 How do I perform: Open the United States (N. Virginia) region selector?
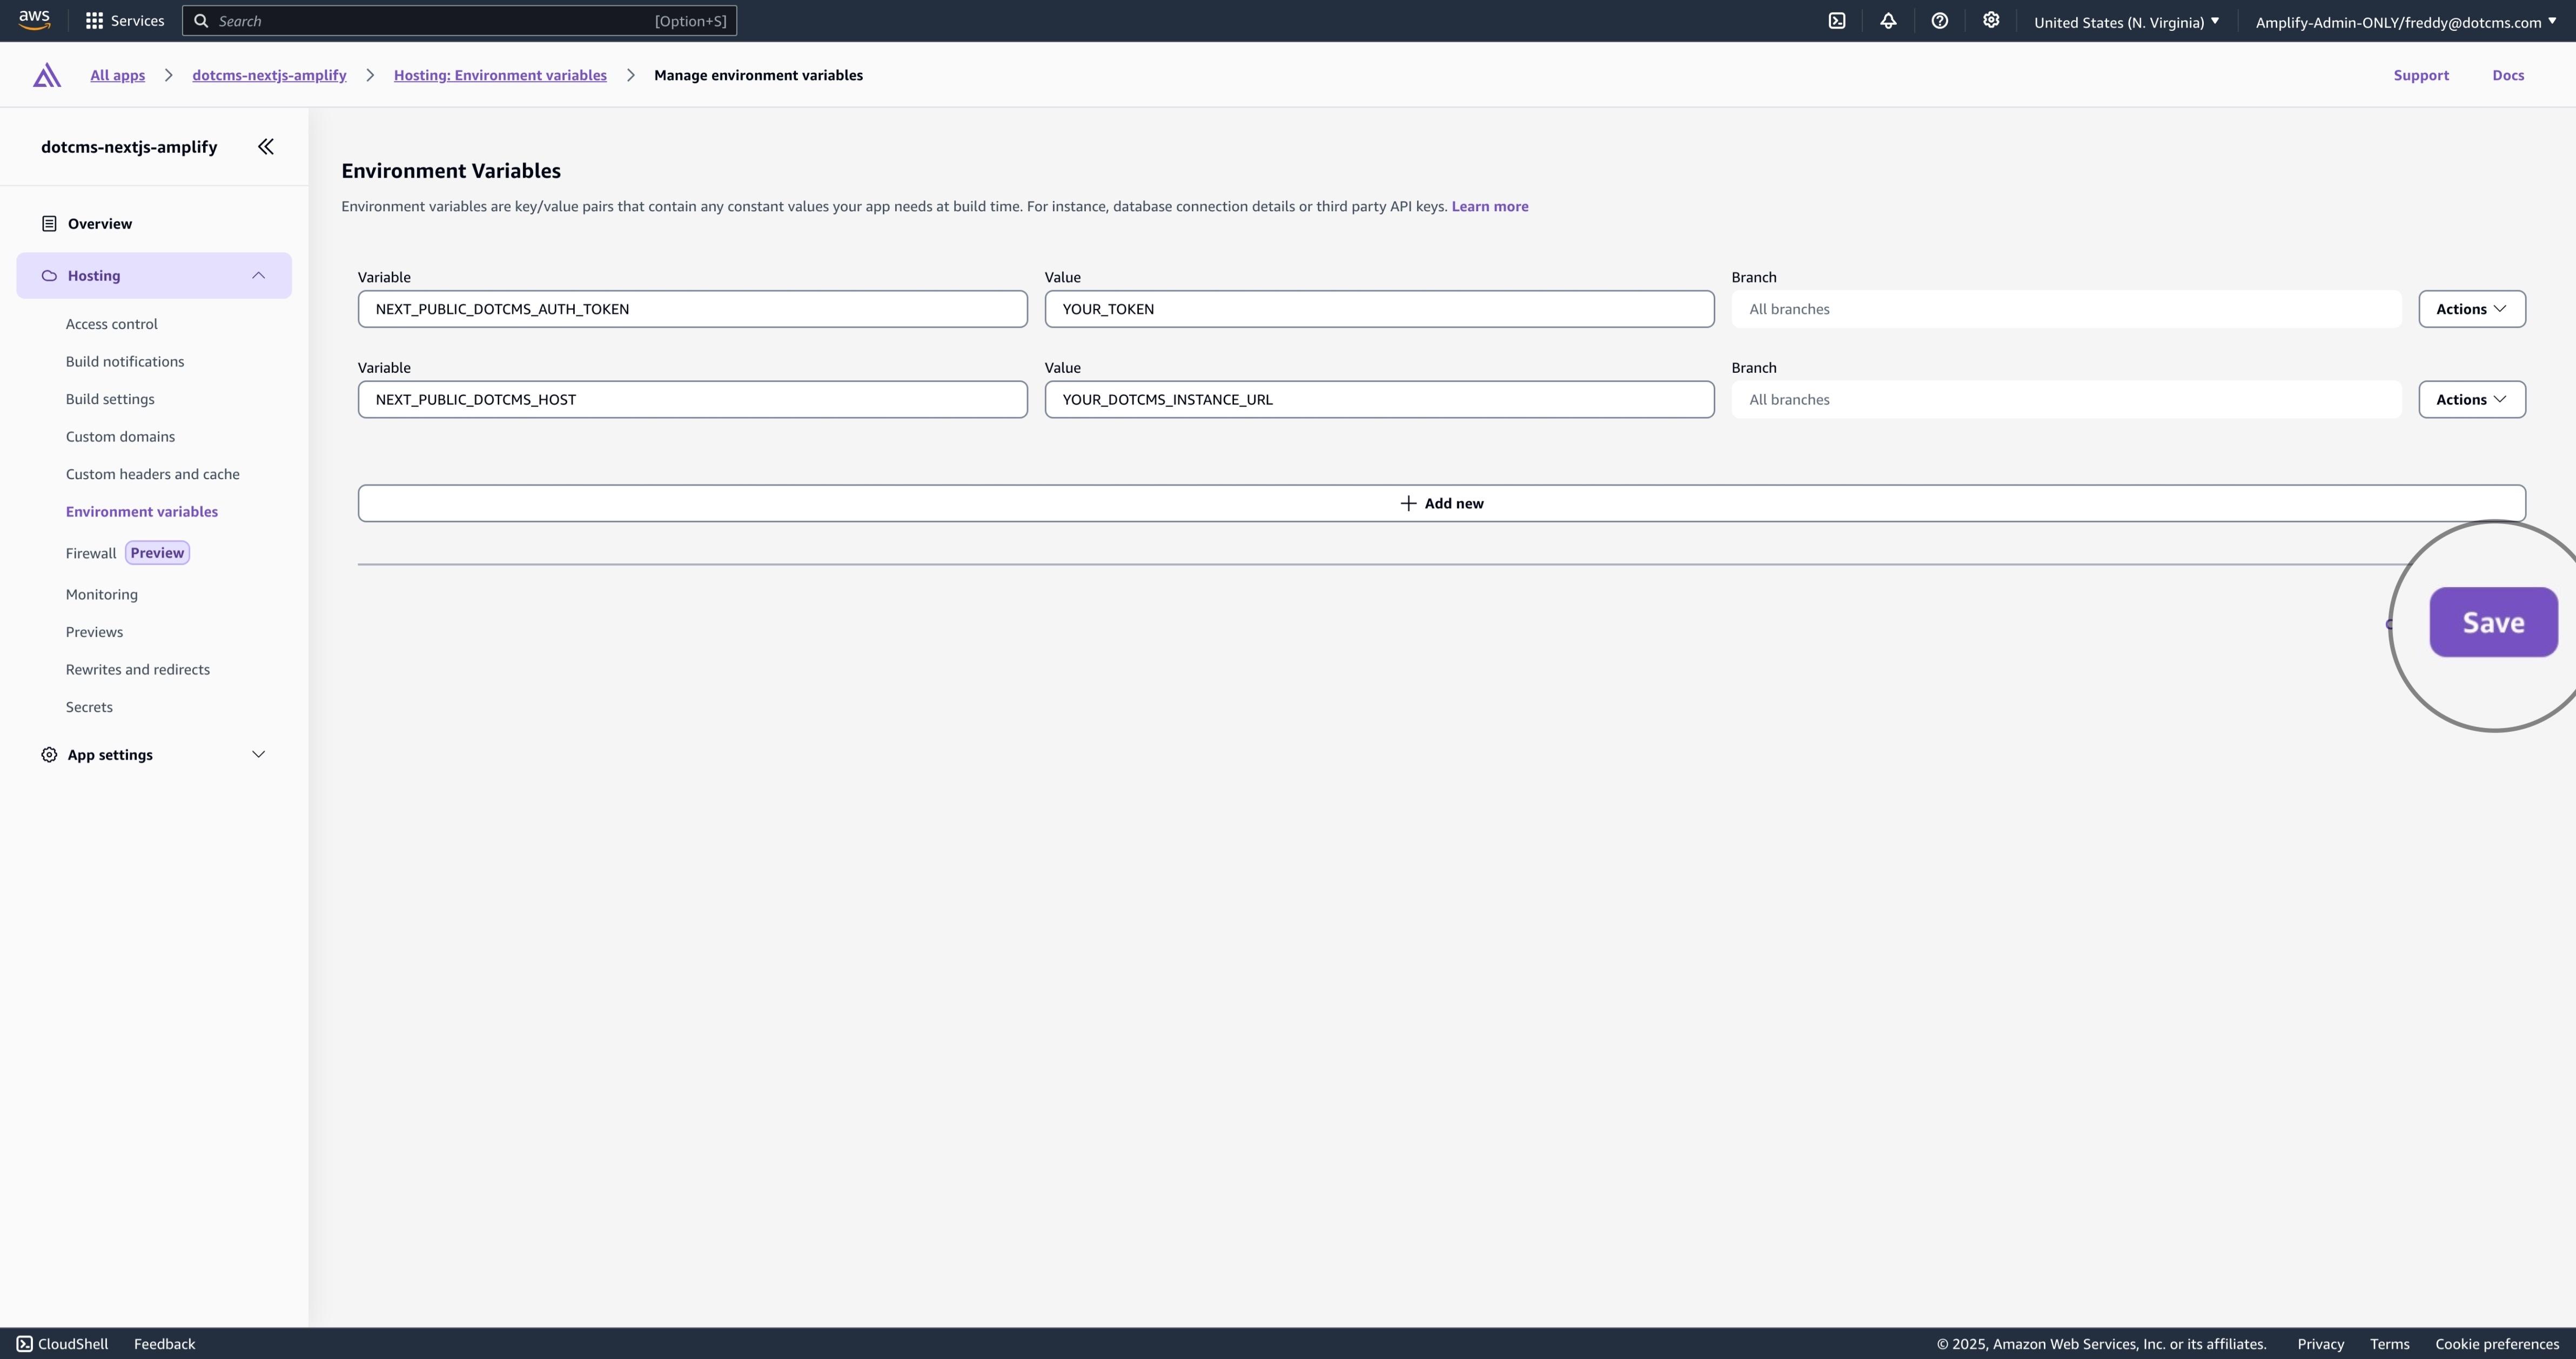(2126, 21)
